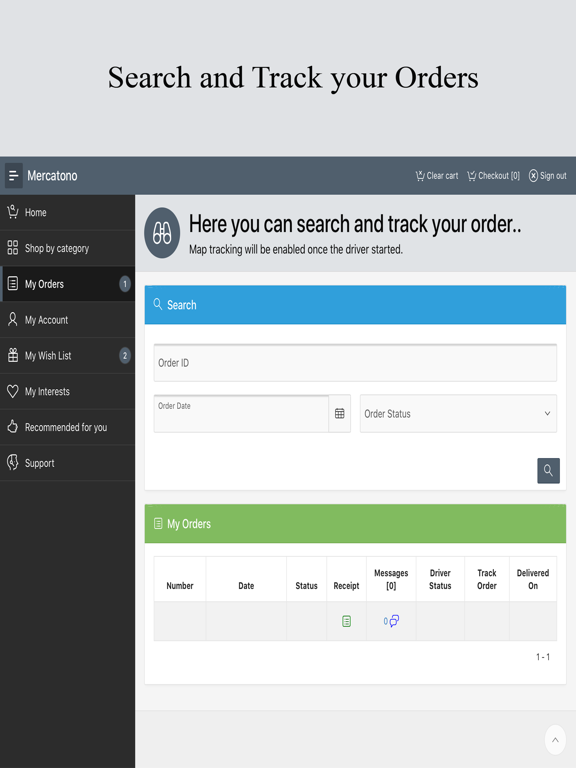The width and height of the screenshot is (576, 768).
Task: Click the Recommended thumbs-up icon
Action: point(13,427)
